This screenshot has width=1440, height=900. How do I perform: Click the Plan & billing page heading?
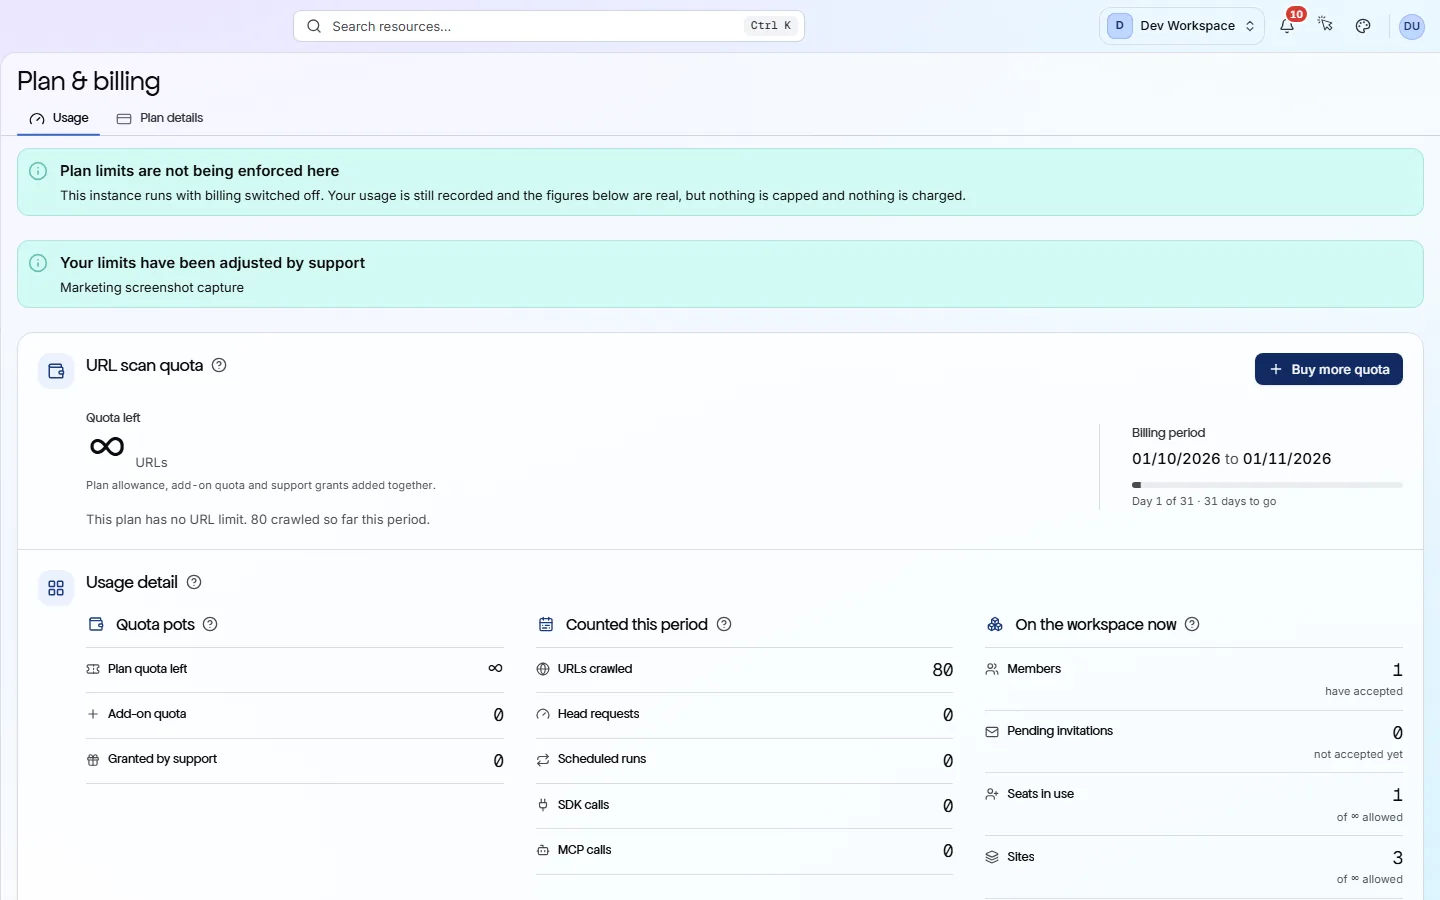click(x=88, y=81)
